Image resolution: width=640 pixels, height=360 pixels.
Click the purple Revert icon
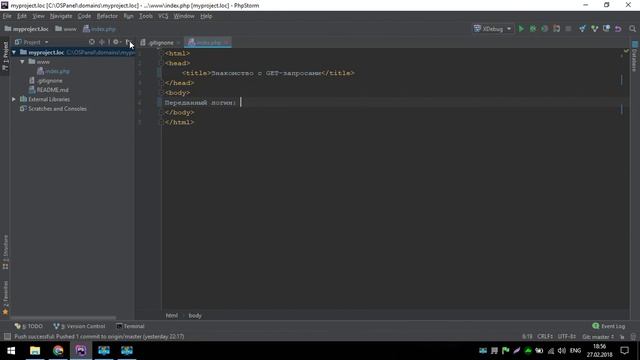618,29
